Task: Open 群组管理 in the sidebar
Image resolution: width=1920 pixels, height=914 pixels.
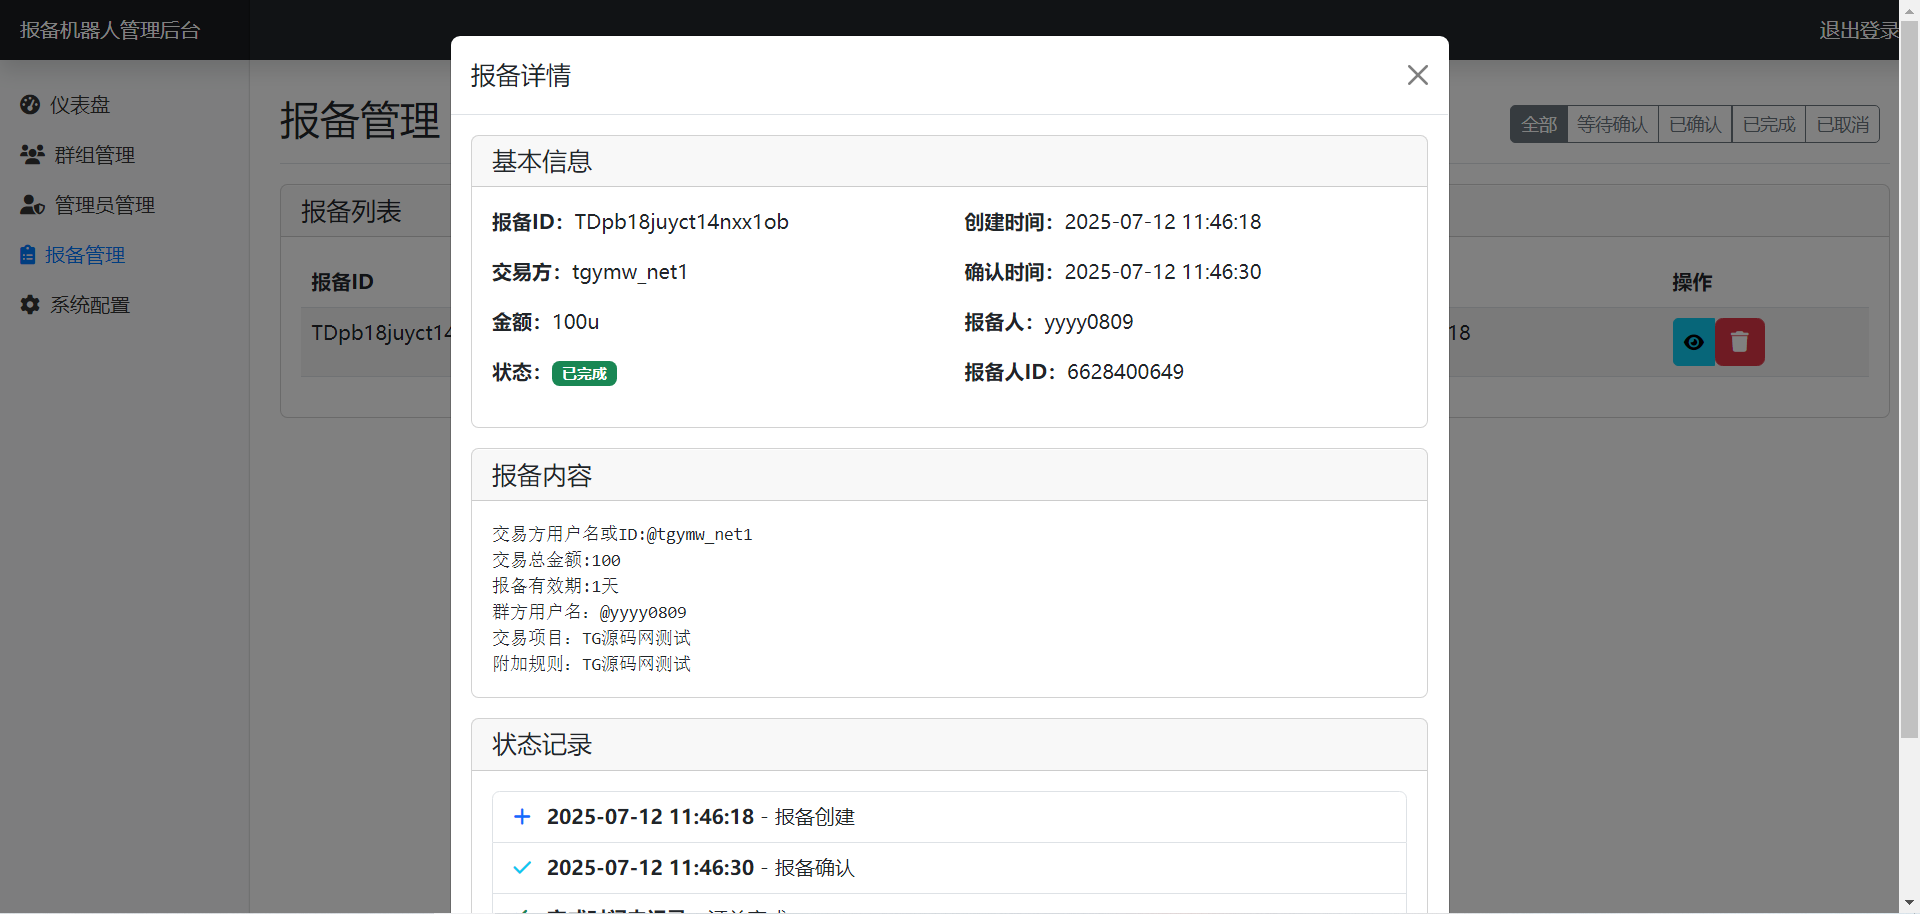Action: tap(94, 155)
